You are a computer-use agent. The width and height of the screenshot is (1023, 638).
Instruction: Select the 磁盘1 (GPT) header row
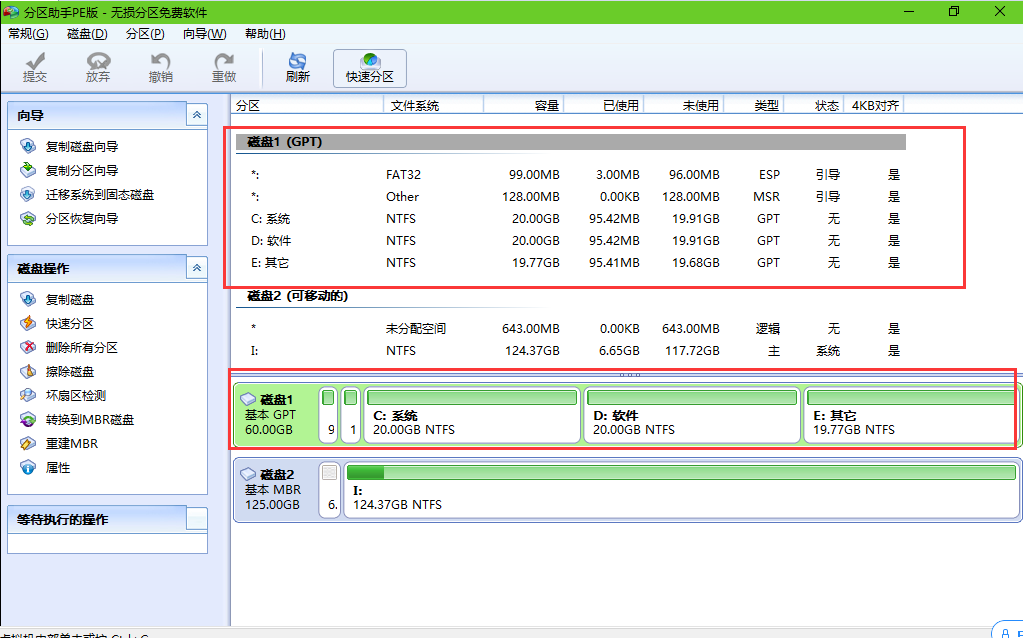[571, 142]
